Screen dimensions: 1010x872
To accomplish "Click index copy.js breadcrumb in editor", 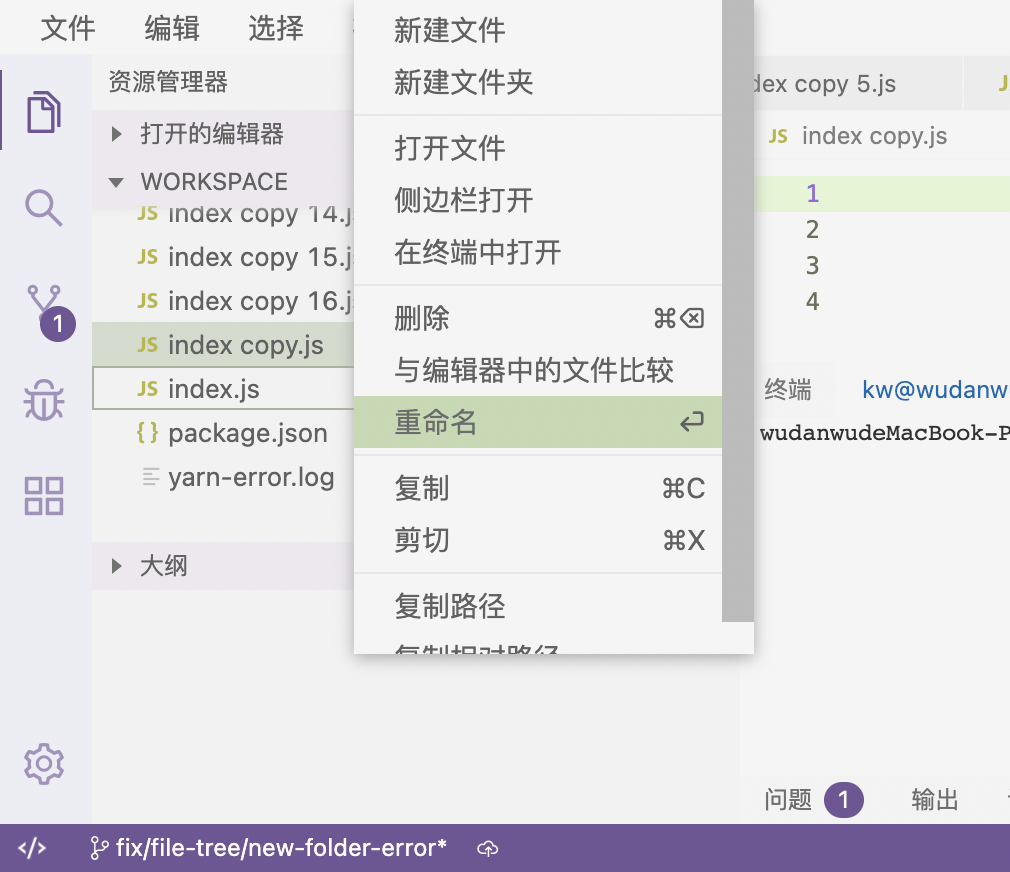I will 858,136.
